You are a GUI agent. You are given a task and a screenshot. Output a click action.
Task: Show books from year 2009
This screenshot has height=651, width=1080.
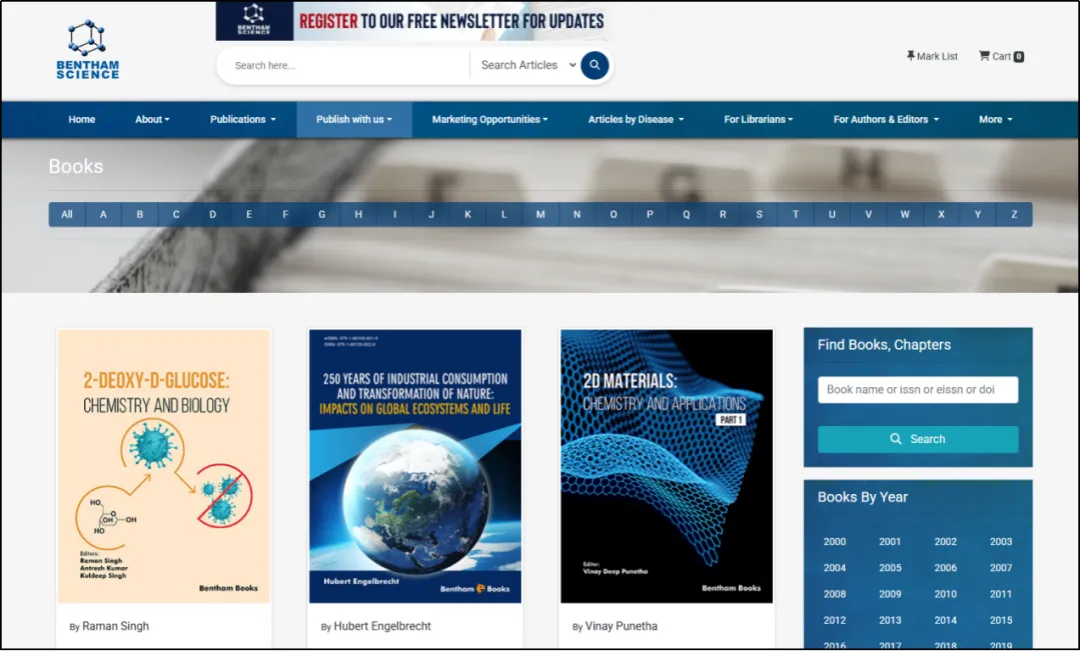pos(890,595)
